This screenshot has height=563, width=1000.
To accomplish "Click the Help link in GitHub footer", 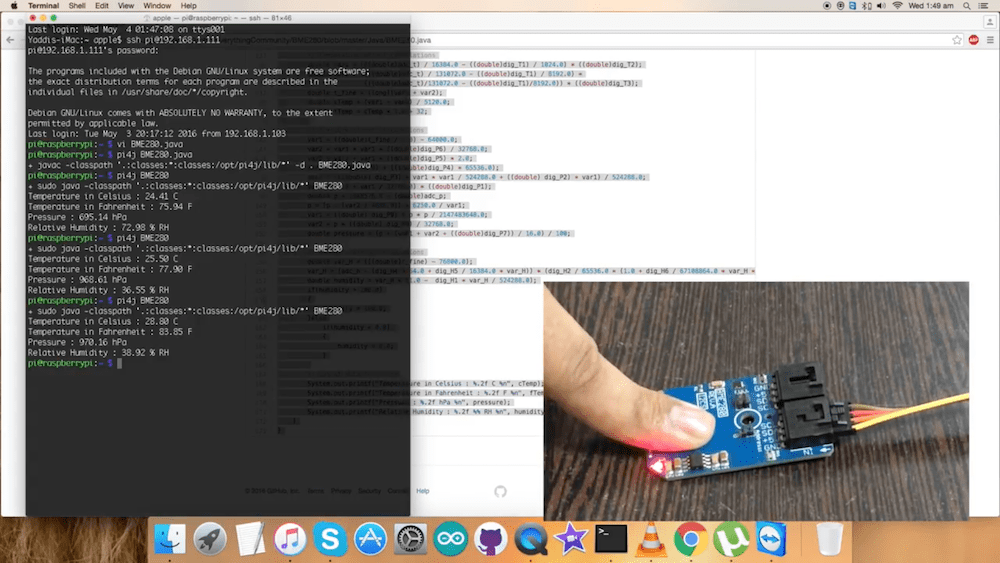I will [x=423, y=491].
